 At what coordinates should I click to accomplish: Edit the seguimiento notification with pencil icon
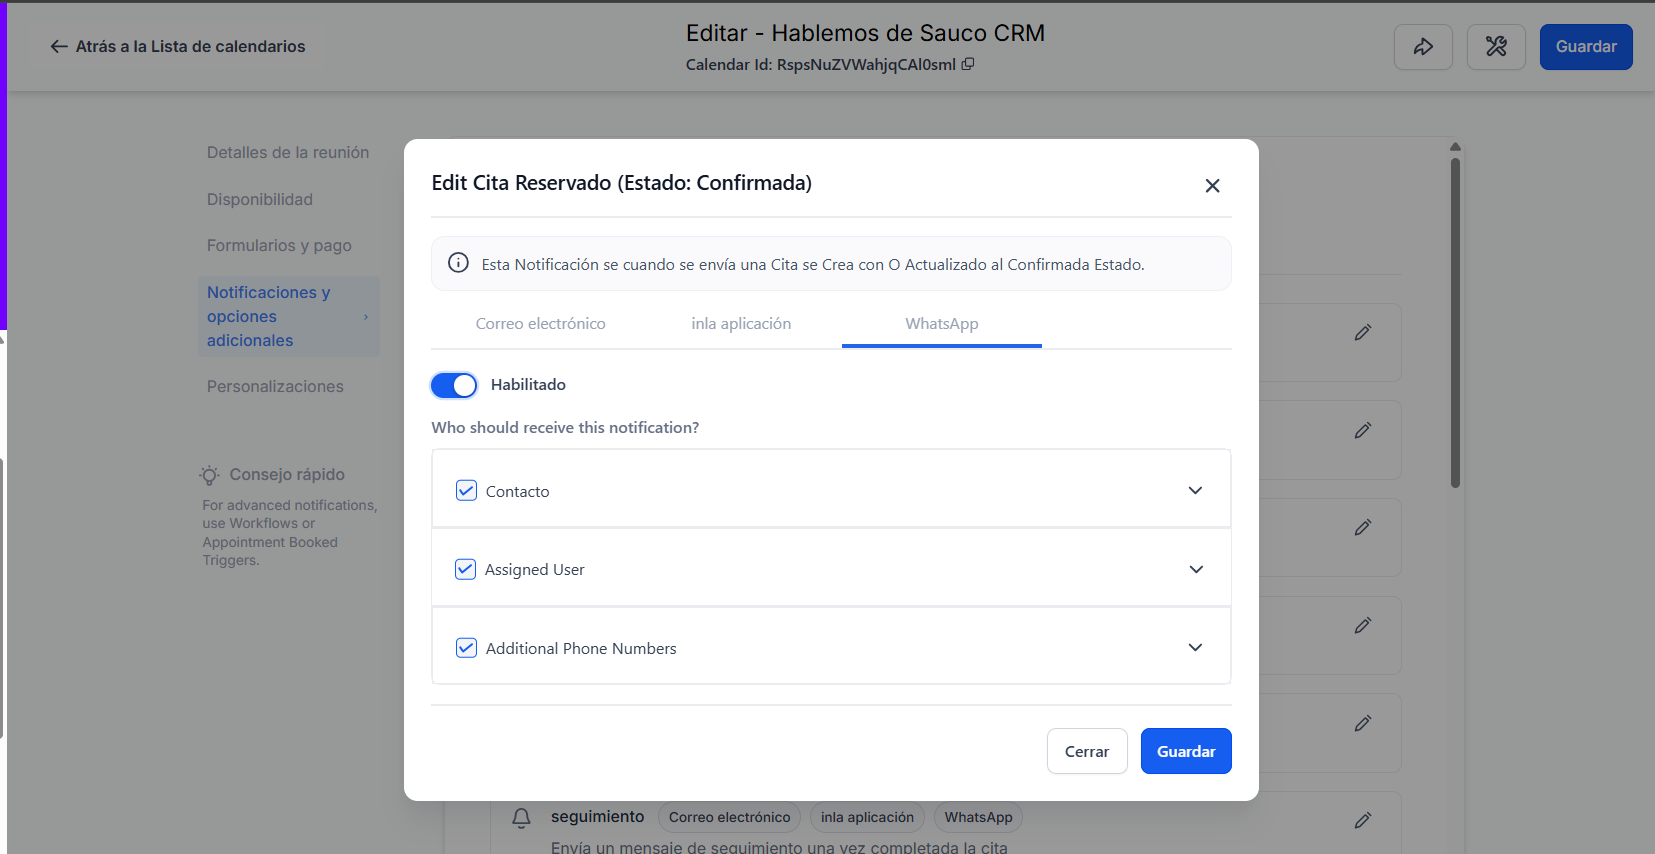point(1362,820)
